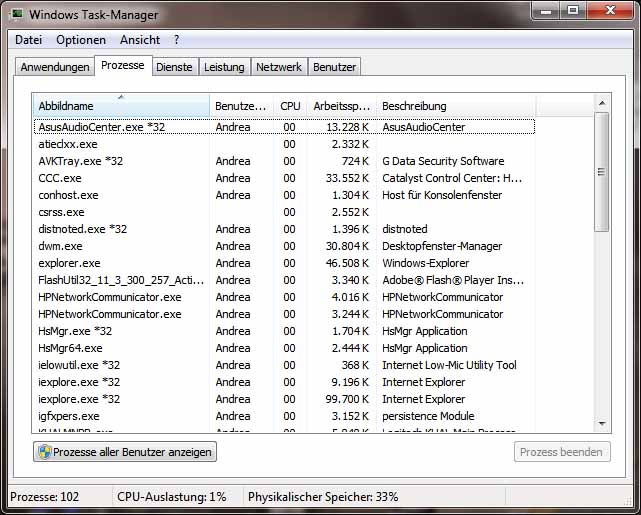
Task: Select iexplore.exe *32 using 9.196 K
Action: click(x=284, y=382)
